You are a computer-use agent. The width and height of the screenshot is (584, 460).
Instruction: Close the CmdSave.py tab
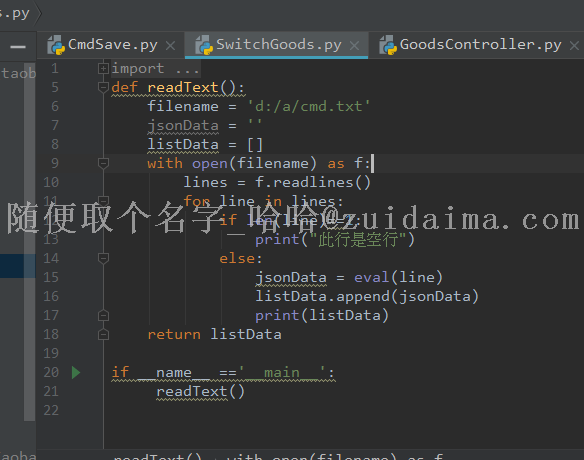(170, 45)
